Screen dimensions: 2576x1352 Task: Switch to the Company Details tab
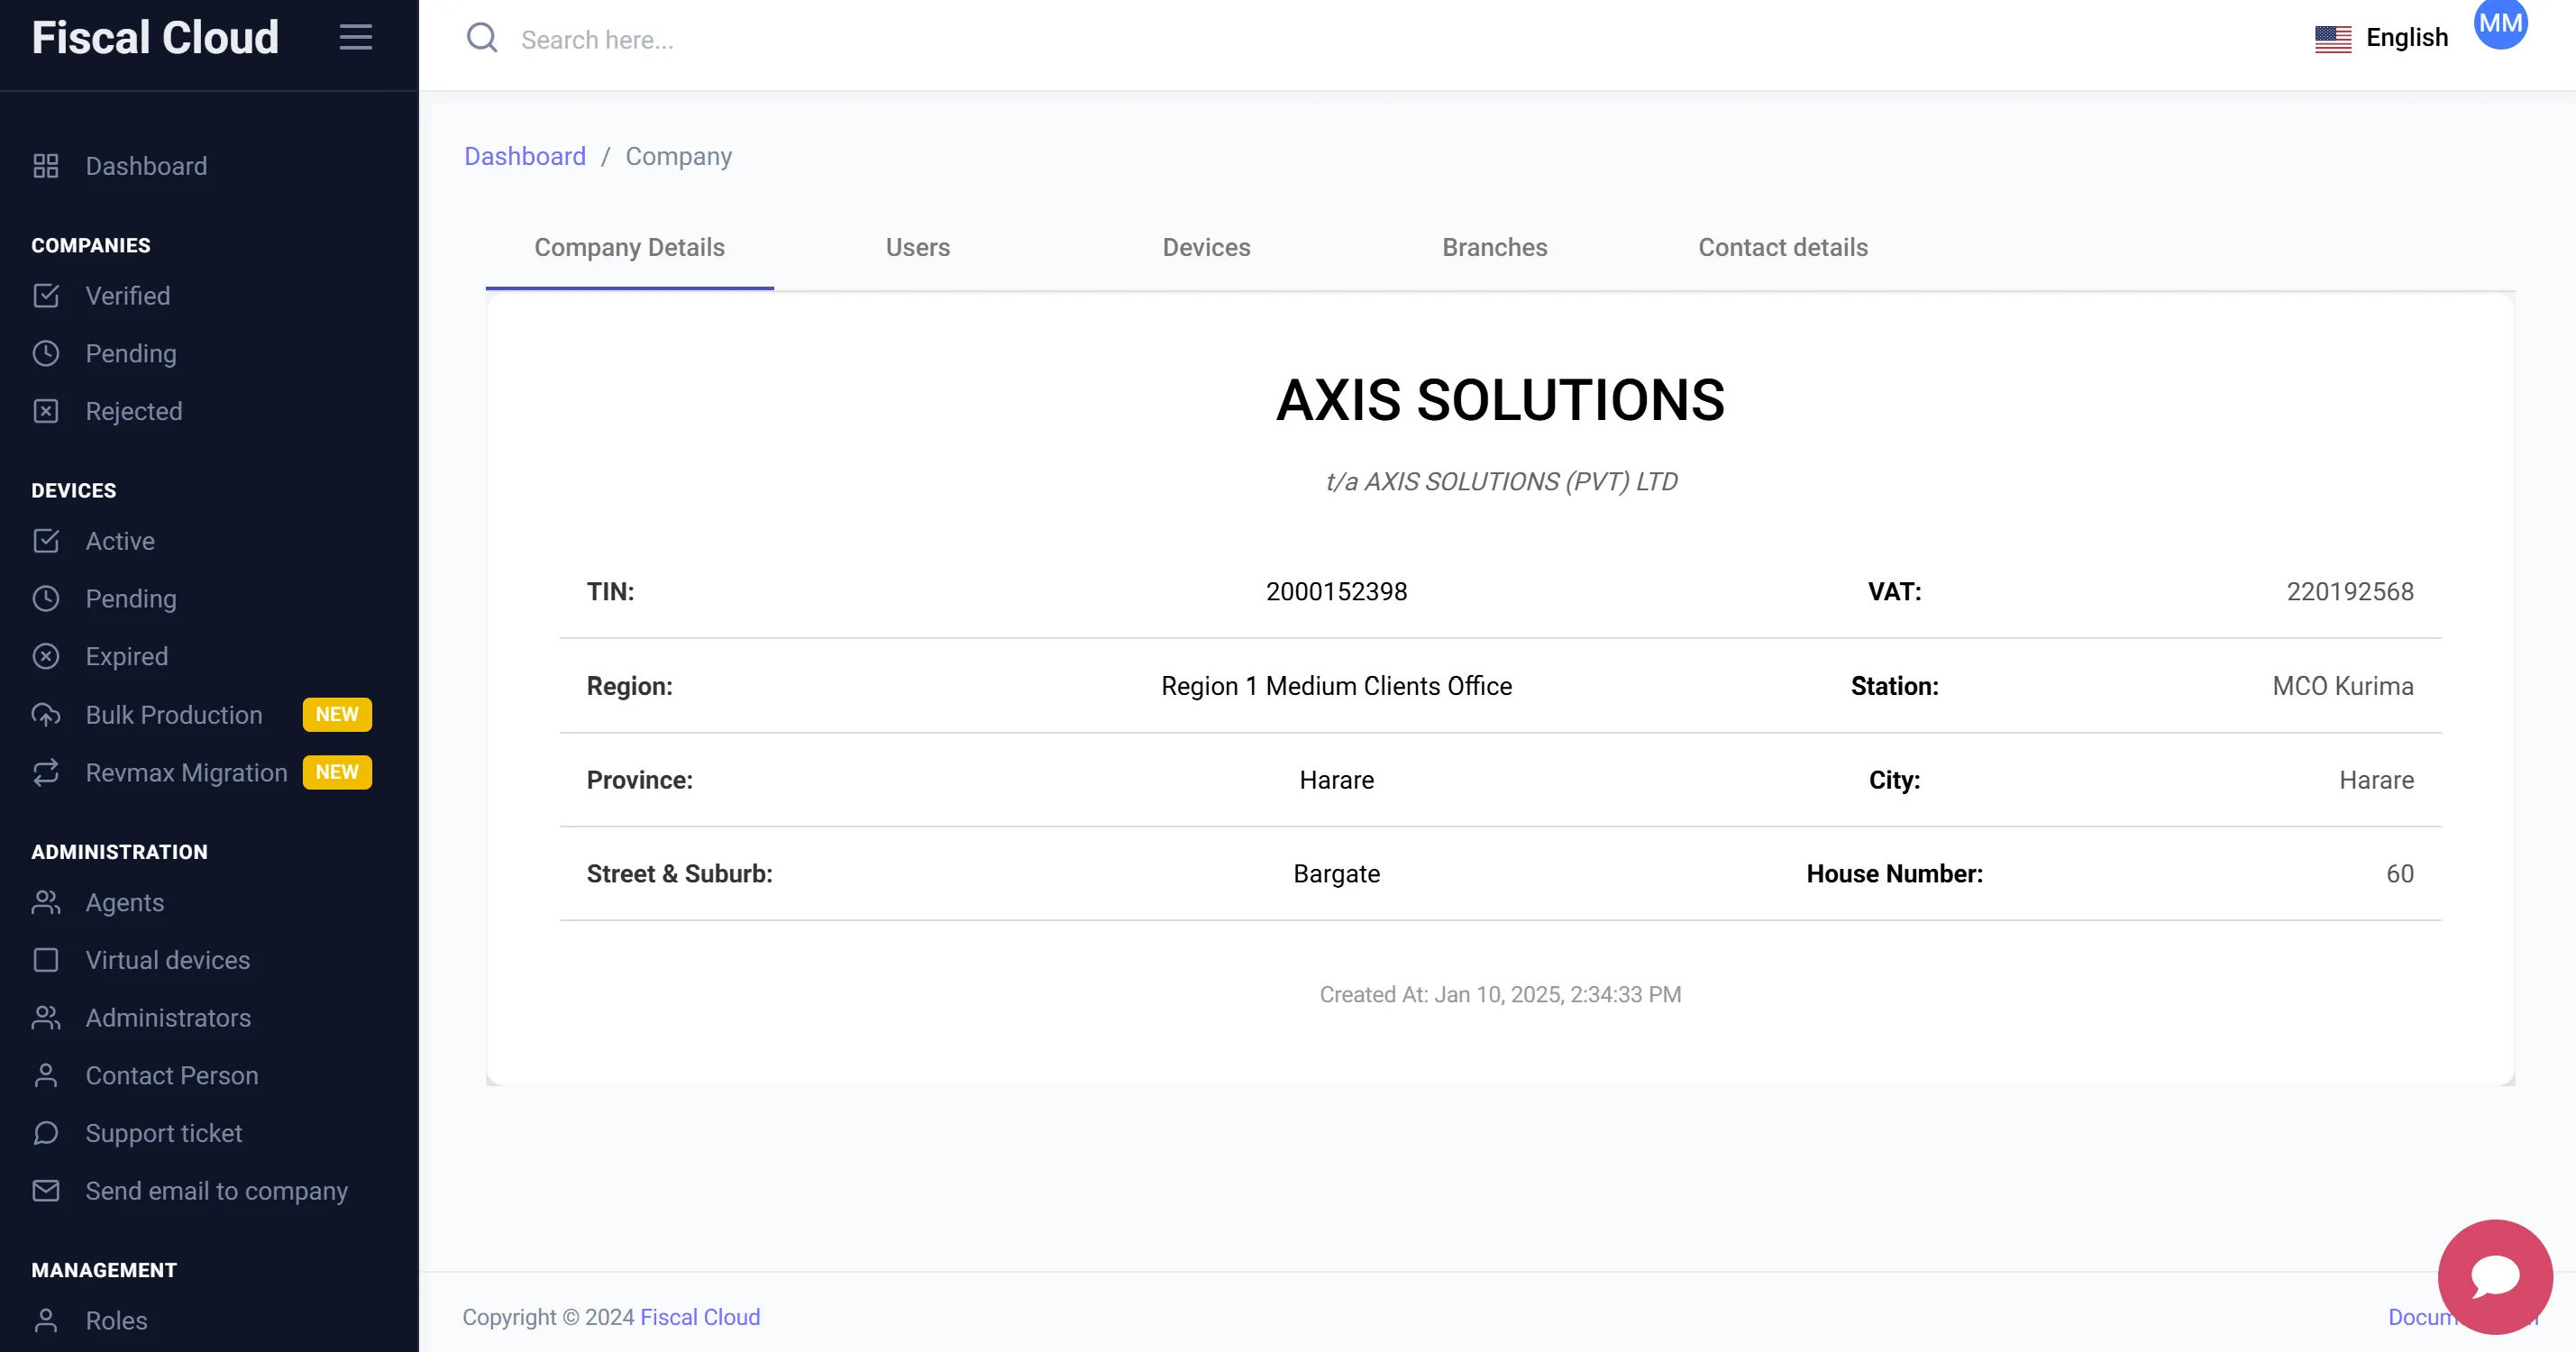[x=629, y=248]
